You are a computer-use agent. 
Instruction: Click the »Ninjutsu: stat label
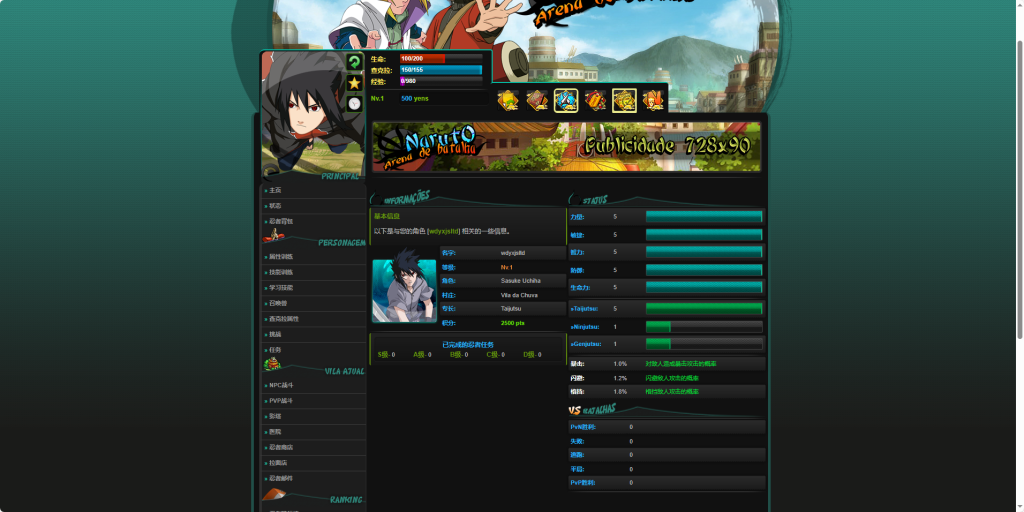coord(585,327)
